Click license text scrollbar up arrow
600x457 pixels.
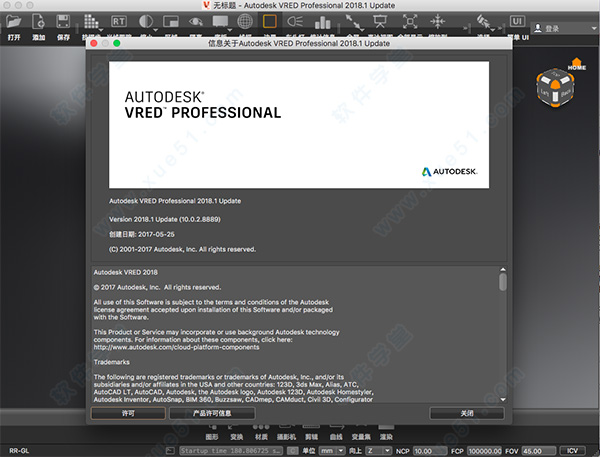pyautogui.click(x=503, y=269)
